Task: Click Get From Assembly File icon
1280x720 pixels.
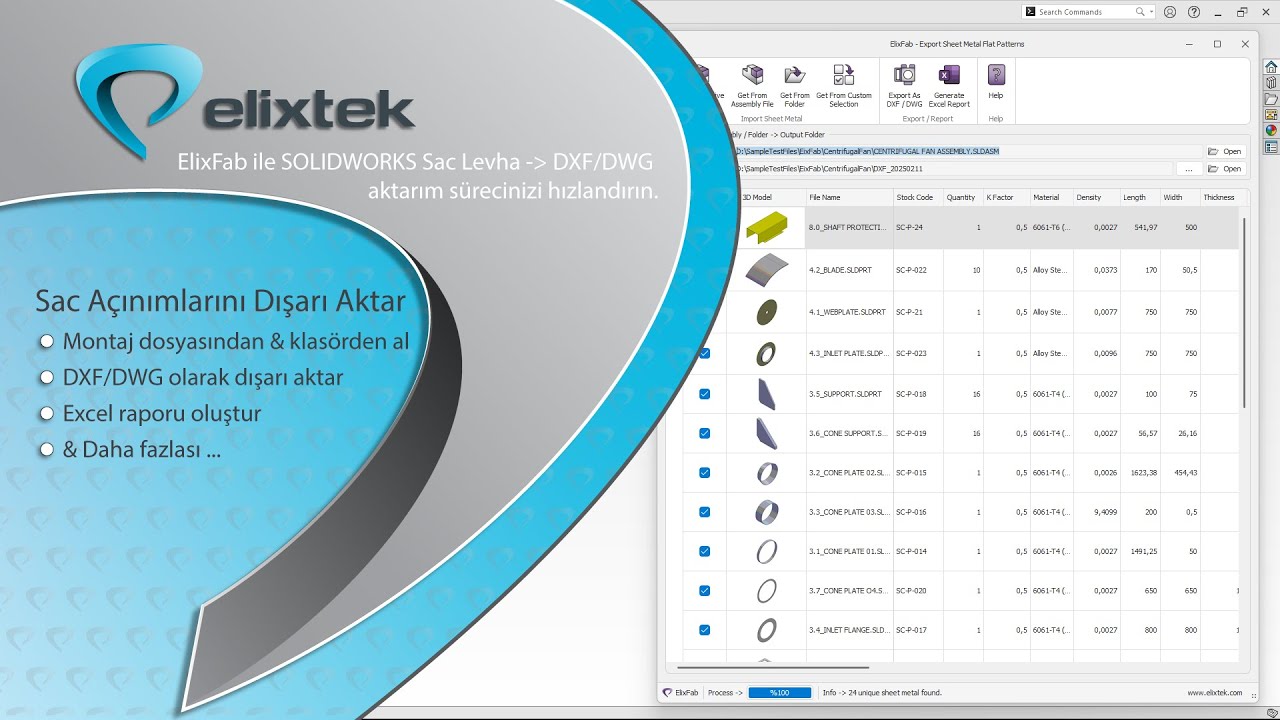Action: click(x=752, y=75)
